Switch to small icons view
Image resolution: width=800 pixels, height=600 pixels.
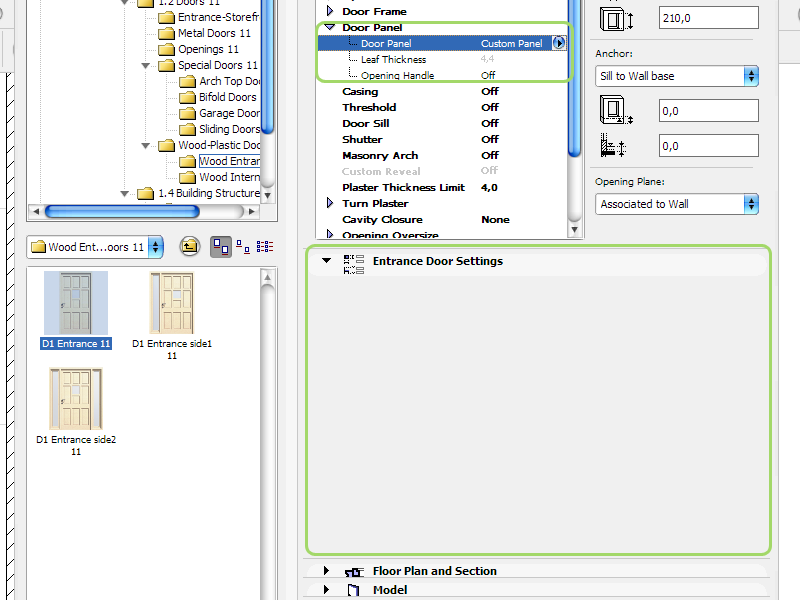(243, 247)
